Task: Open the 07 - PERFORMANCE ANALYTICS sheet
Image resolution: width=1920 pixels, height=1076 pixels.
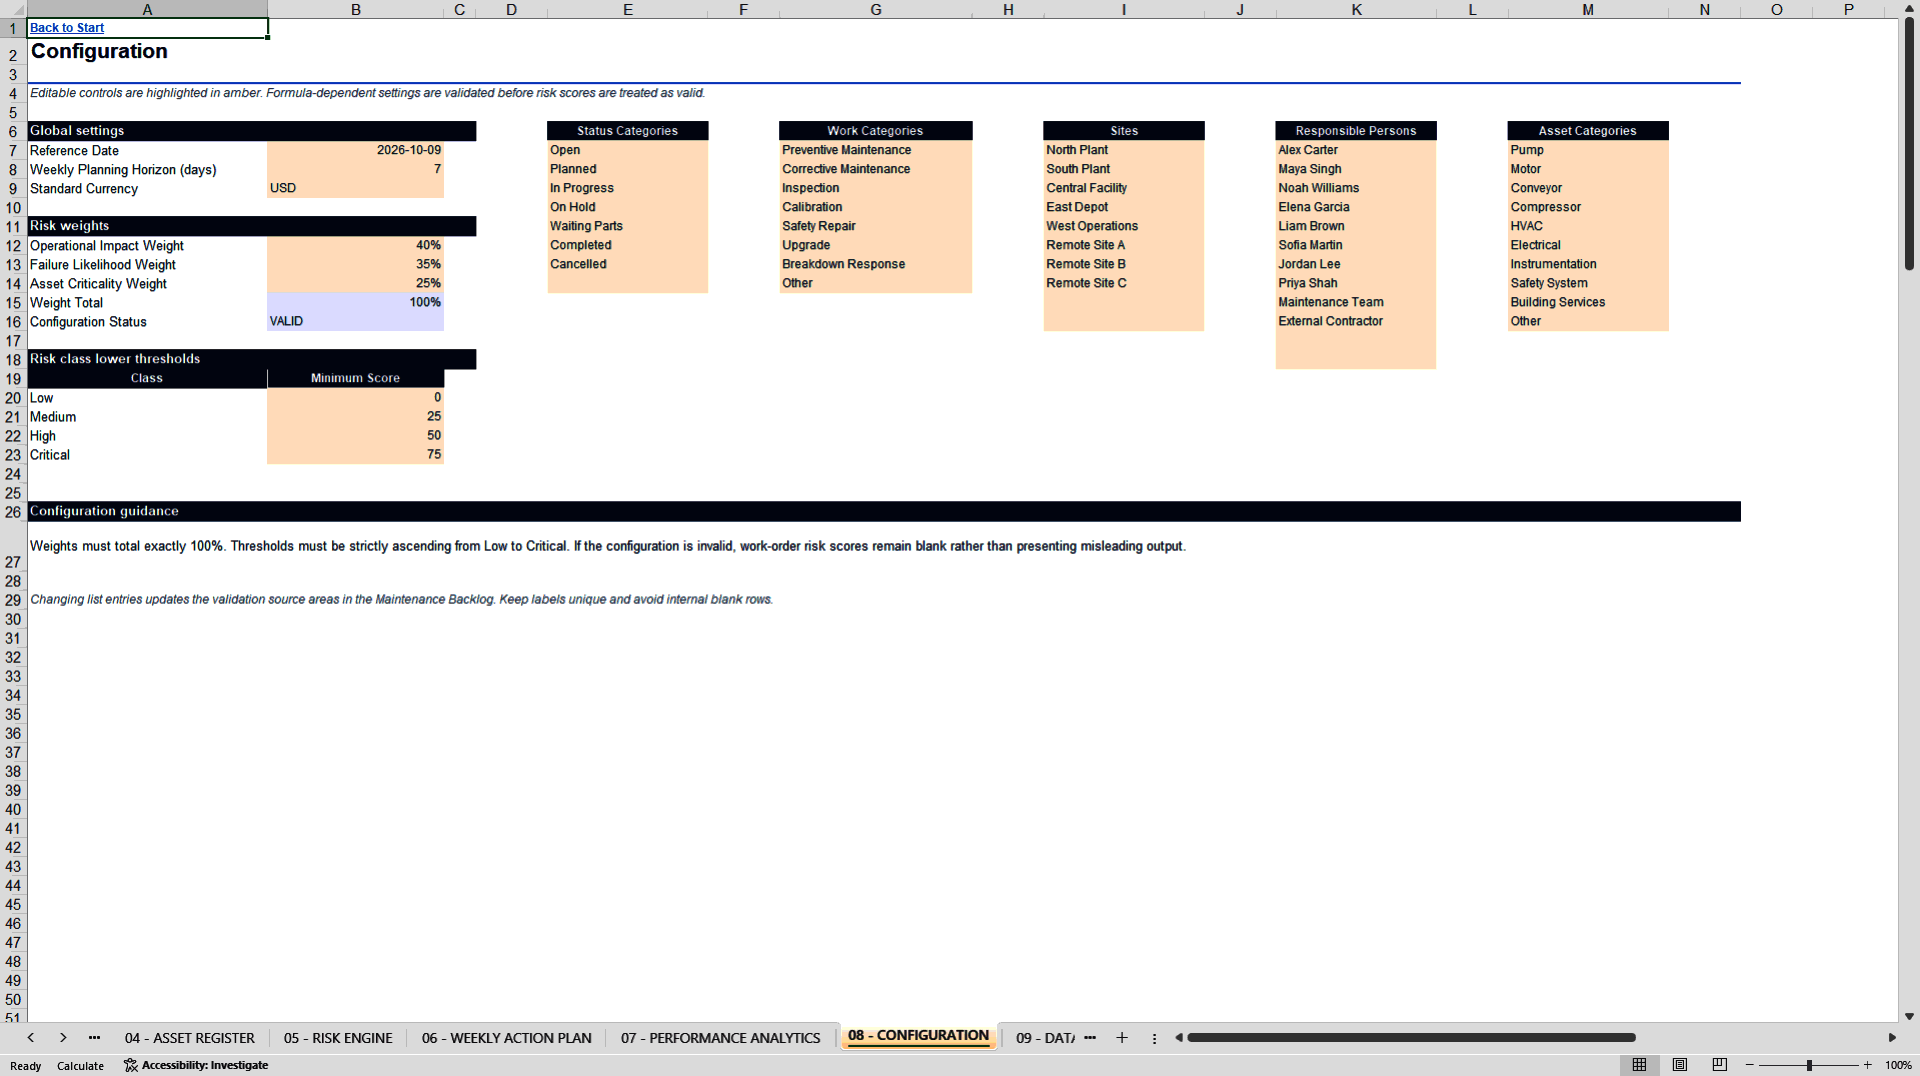Action: [720, 1038]
